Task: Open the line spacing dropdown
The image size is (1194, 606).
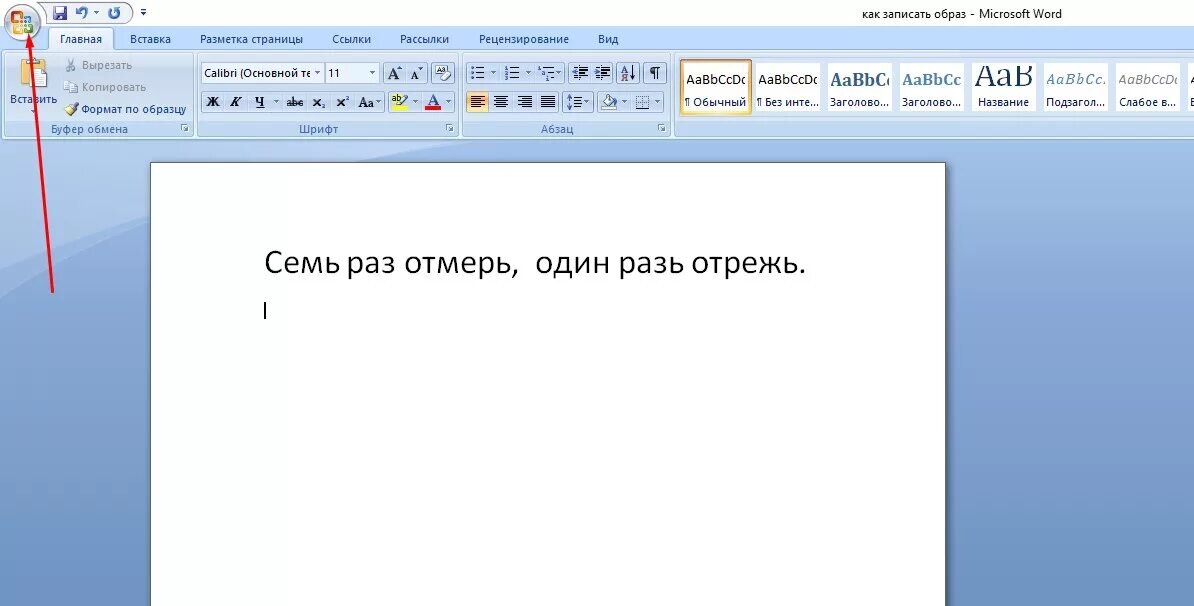Action: tap(584, 101)
